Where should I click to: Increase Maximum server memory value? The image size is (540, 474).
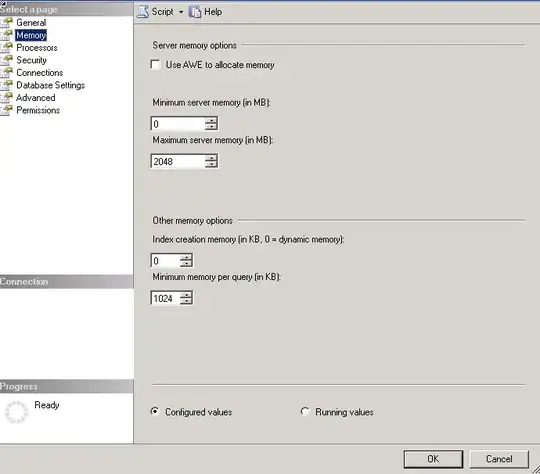(x=211, y=158)
